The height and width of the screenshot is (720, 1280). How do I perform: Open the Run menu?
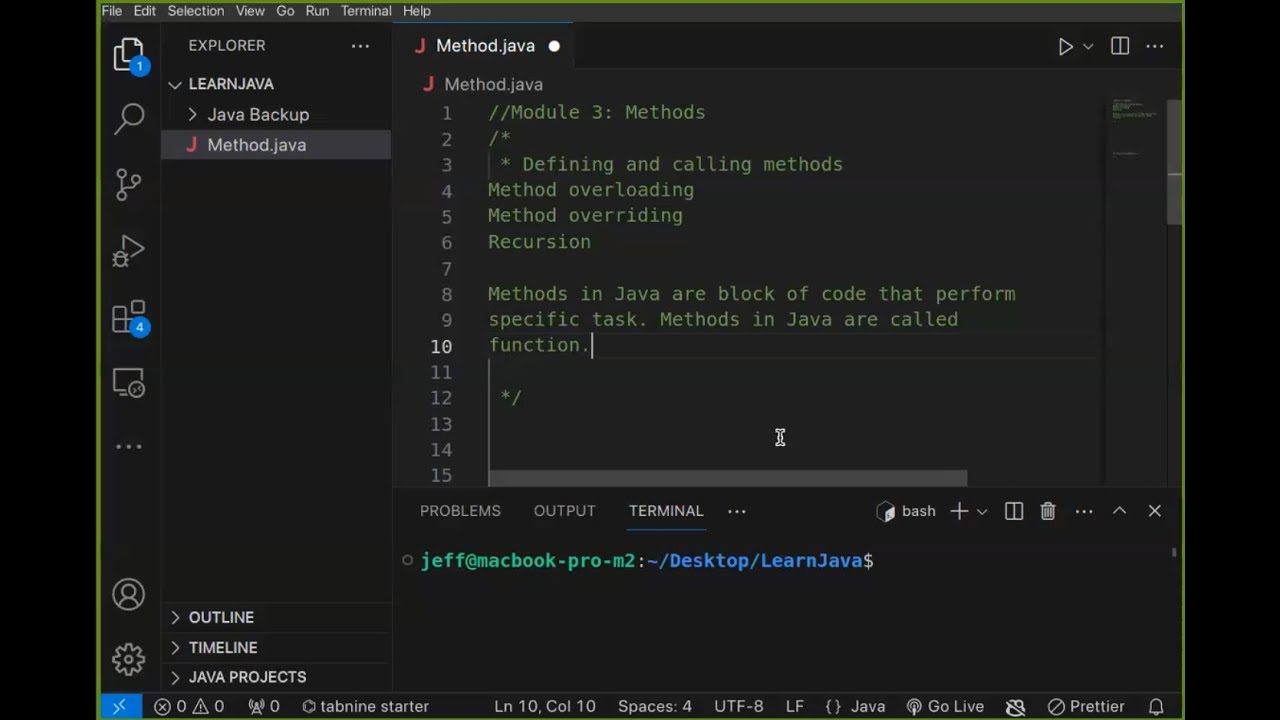click(x=317, y=11)
